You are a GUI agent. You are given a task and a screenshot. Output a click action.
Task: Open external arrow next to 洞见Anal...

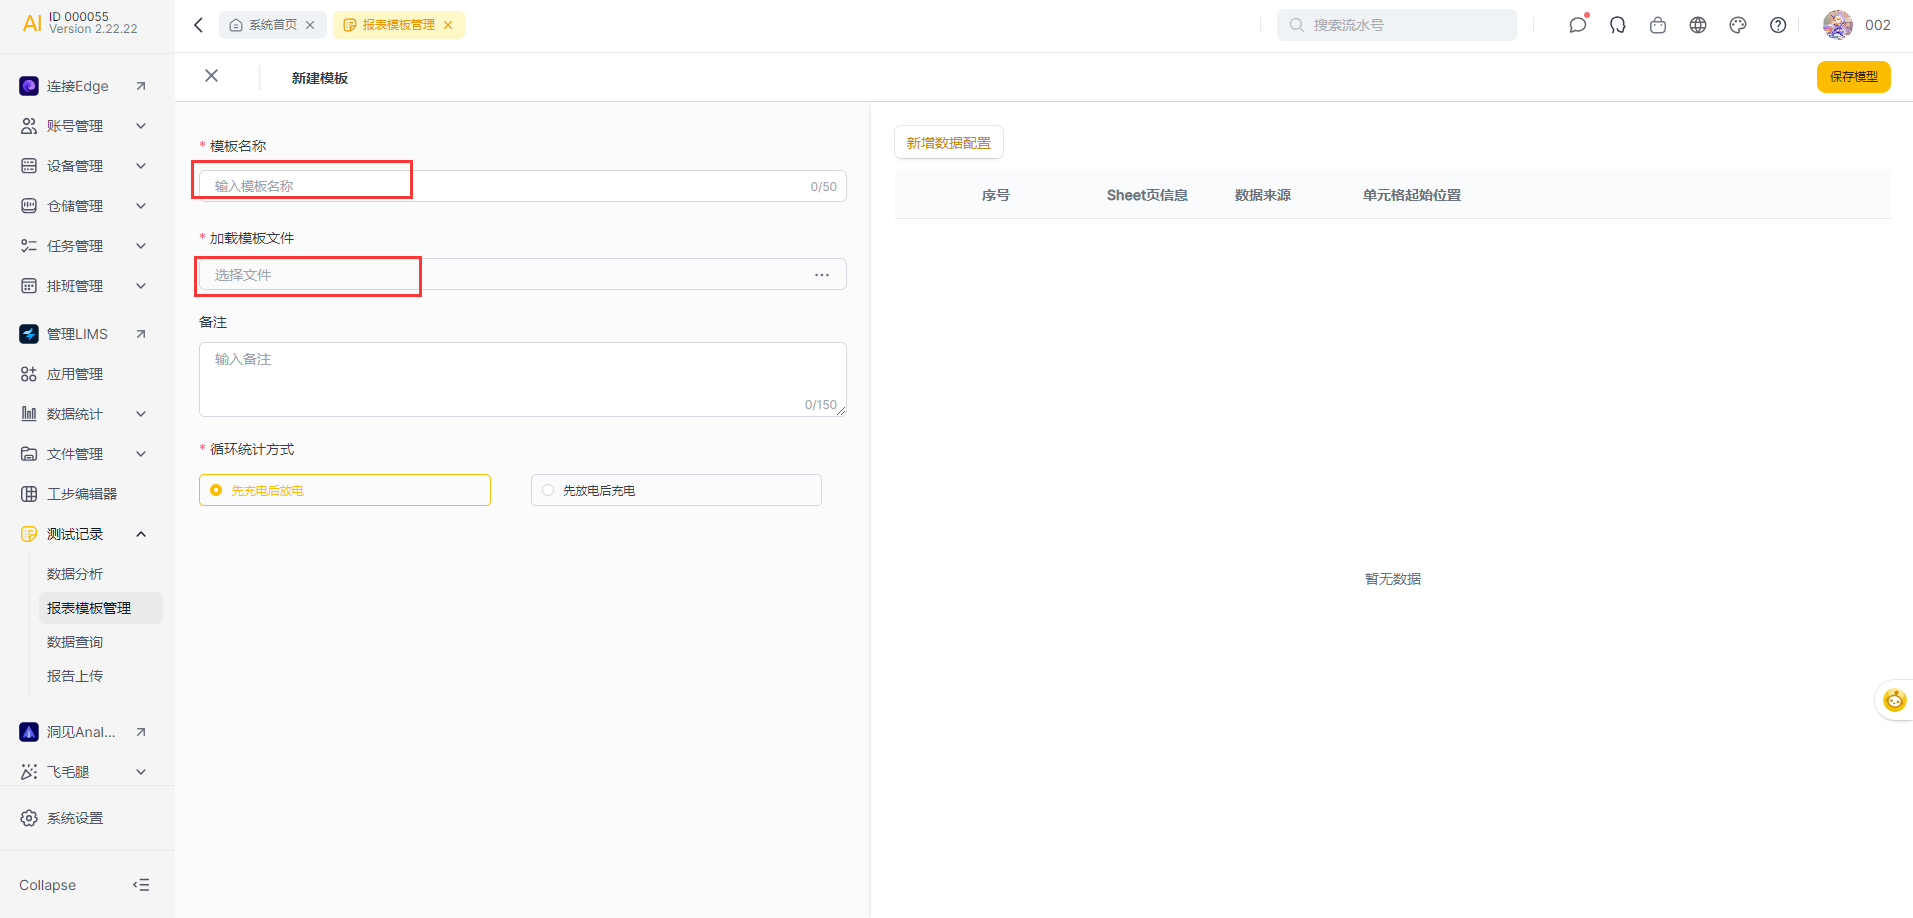click(141, 732)
